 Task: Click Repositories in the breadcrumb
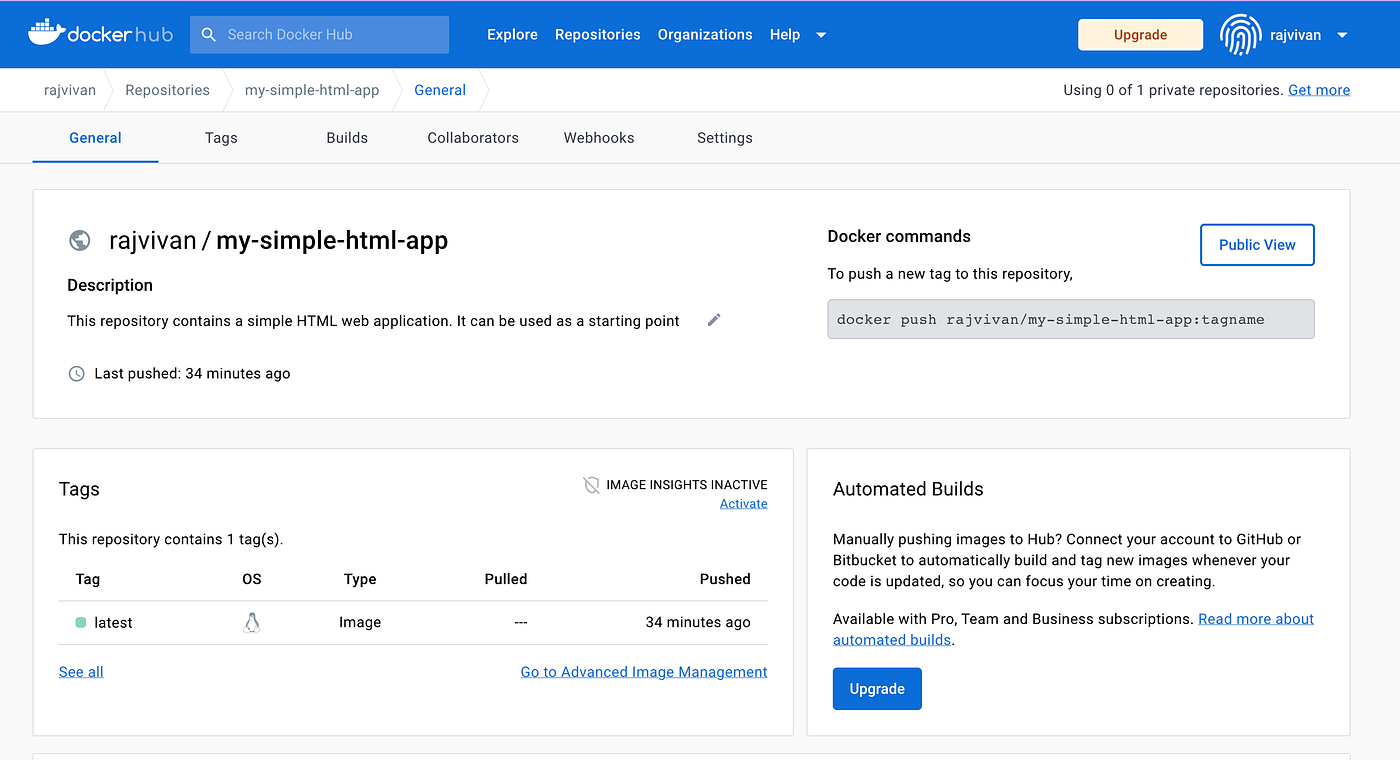point(167,90)
